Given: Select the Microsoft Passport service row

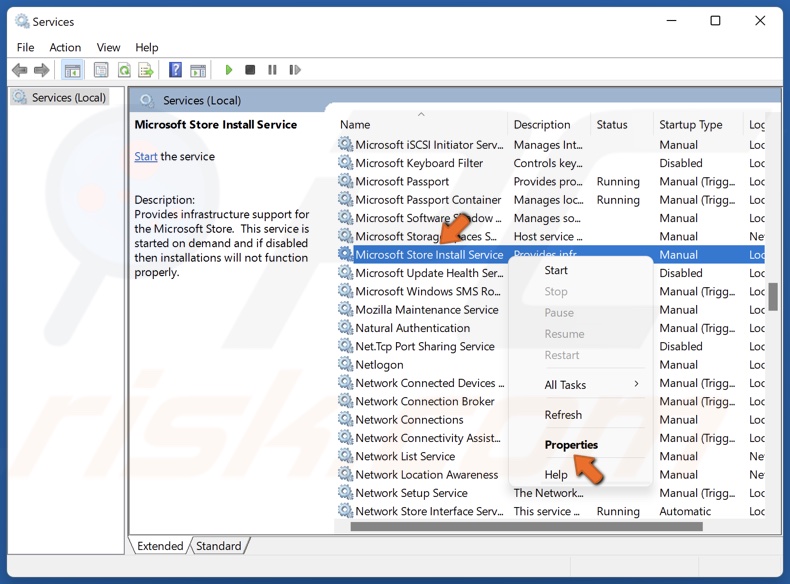Looking at the screenshot, I should (x=550, y=181).
